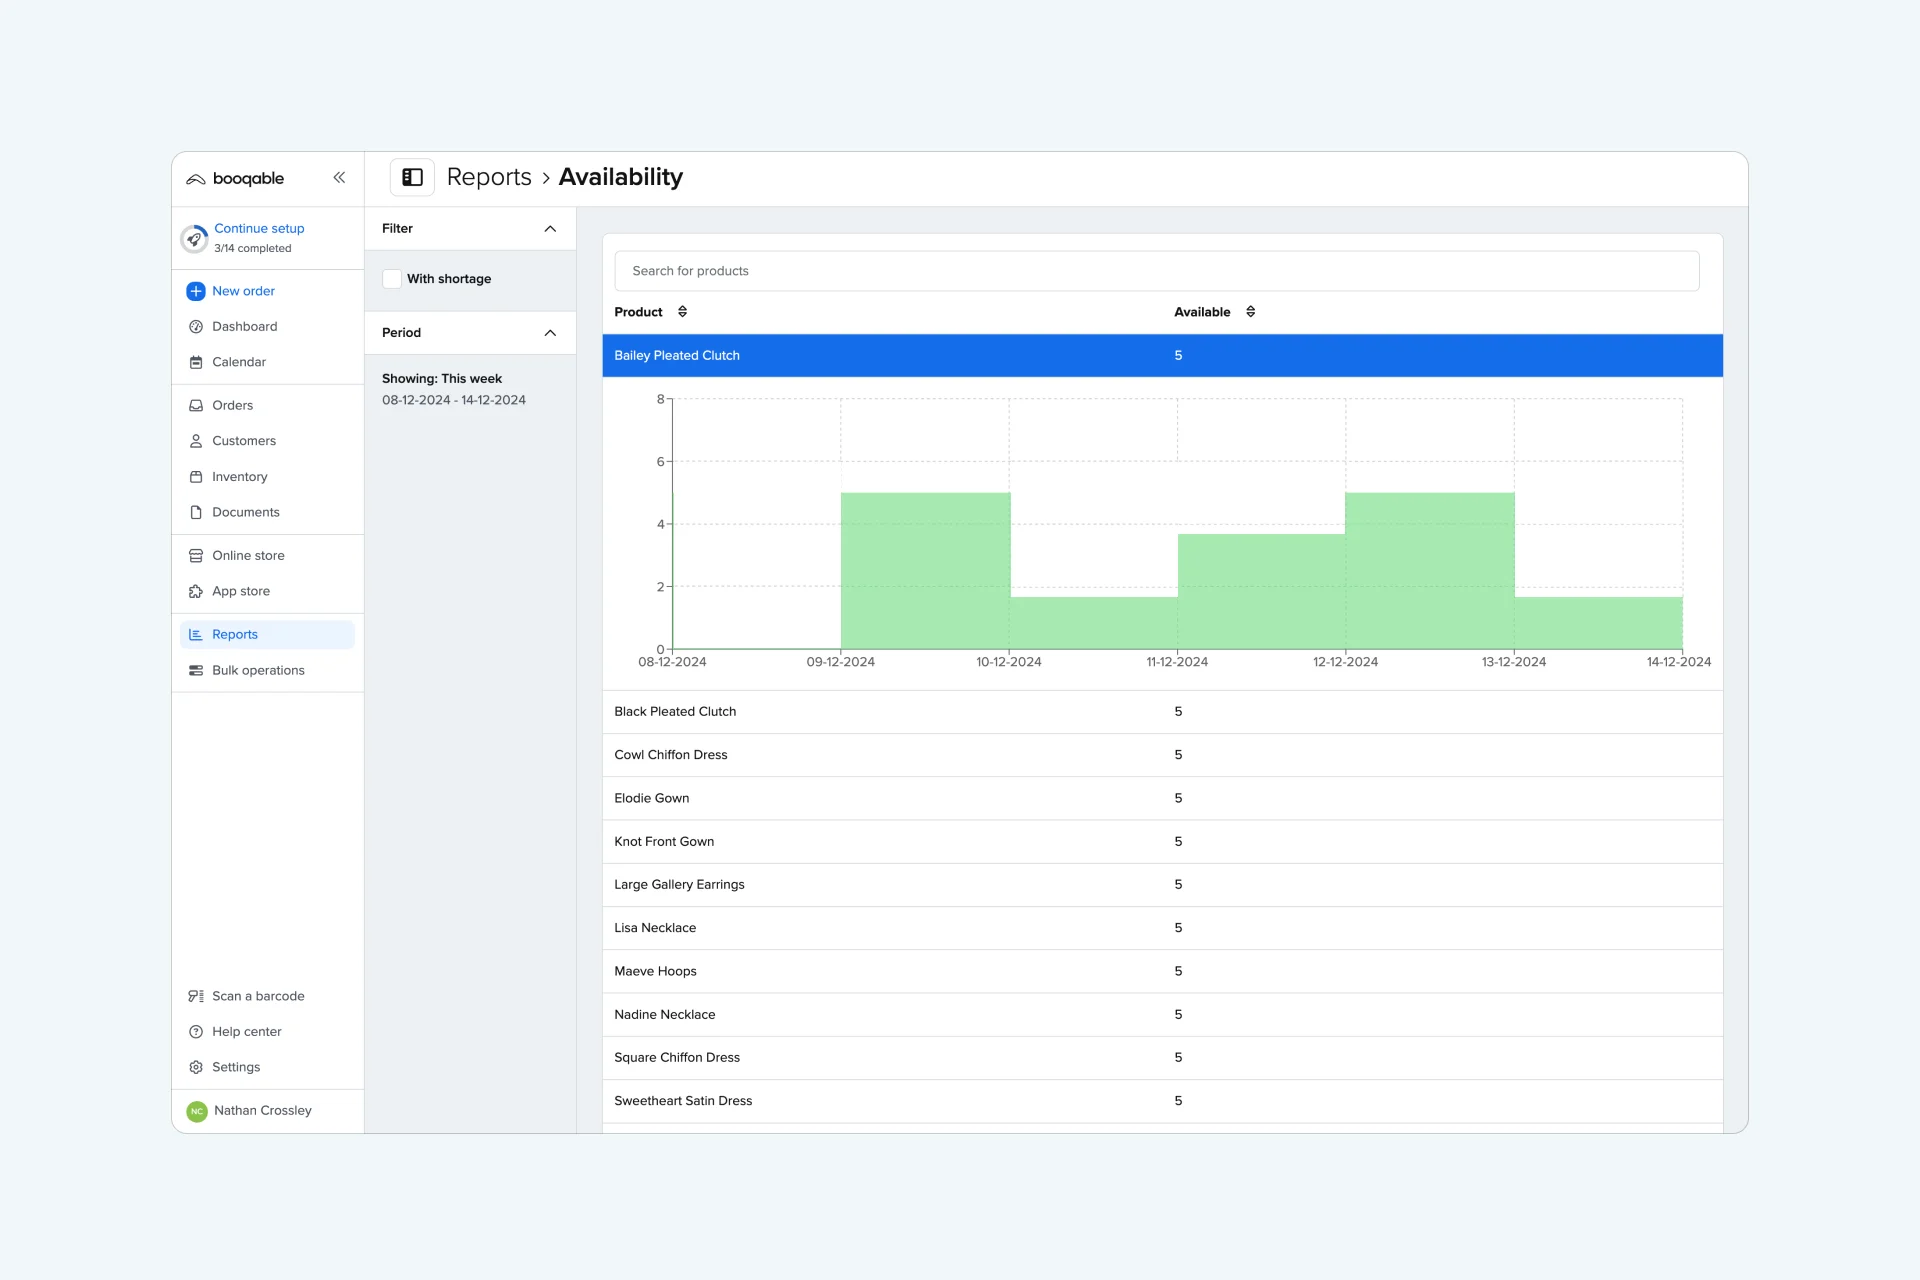1920x1280 pixels.
Task: Click the Search for products input field
Action: [x=1157, y=269]
